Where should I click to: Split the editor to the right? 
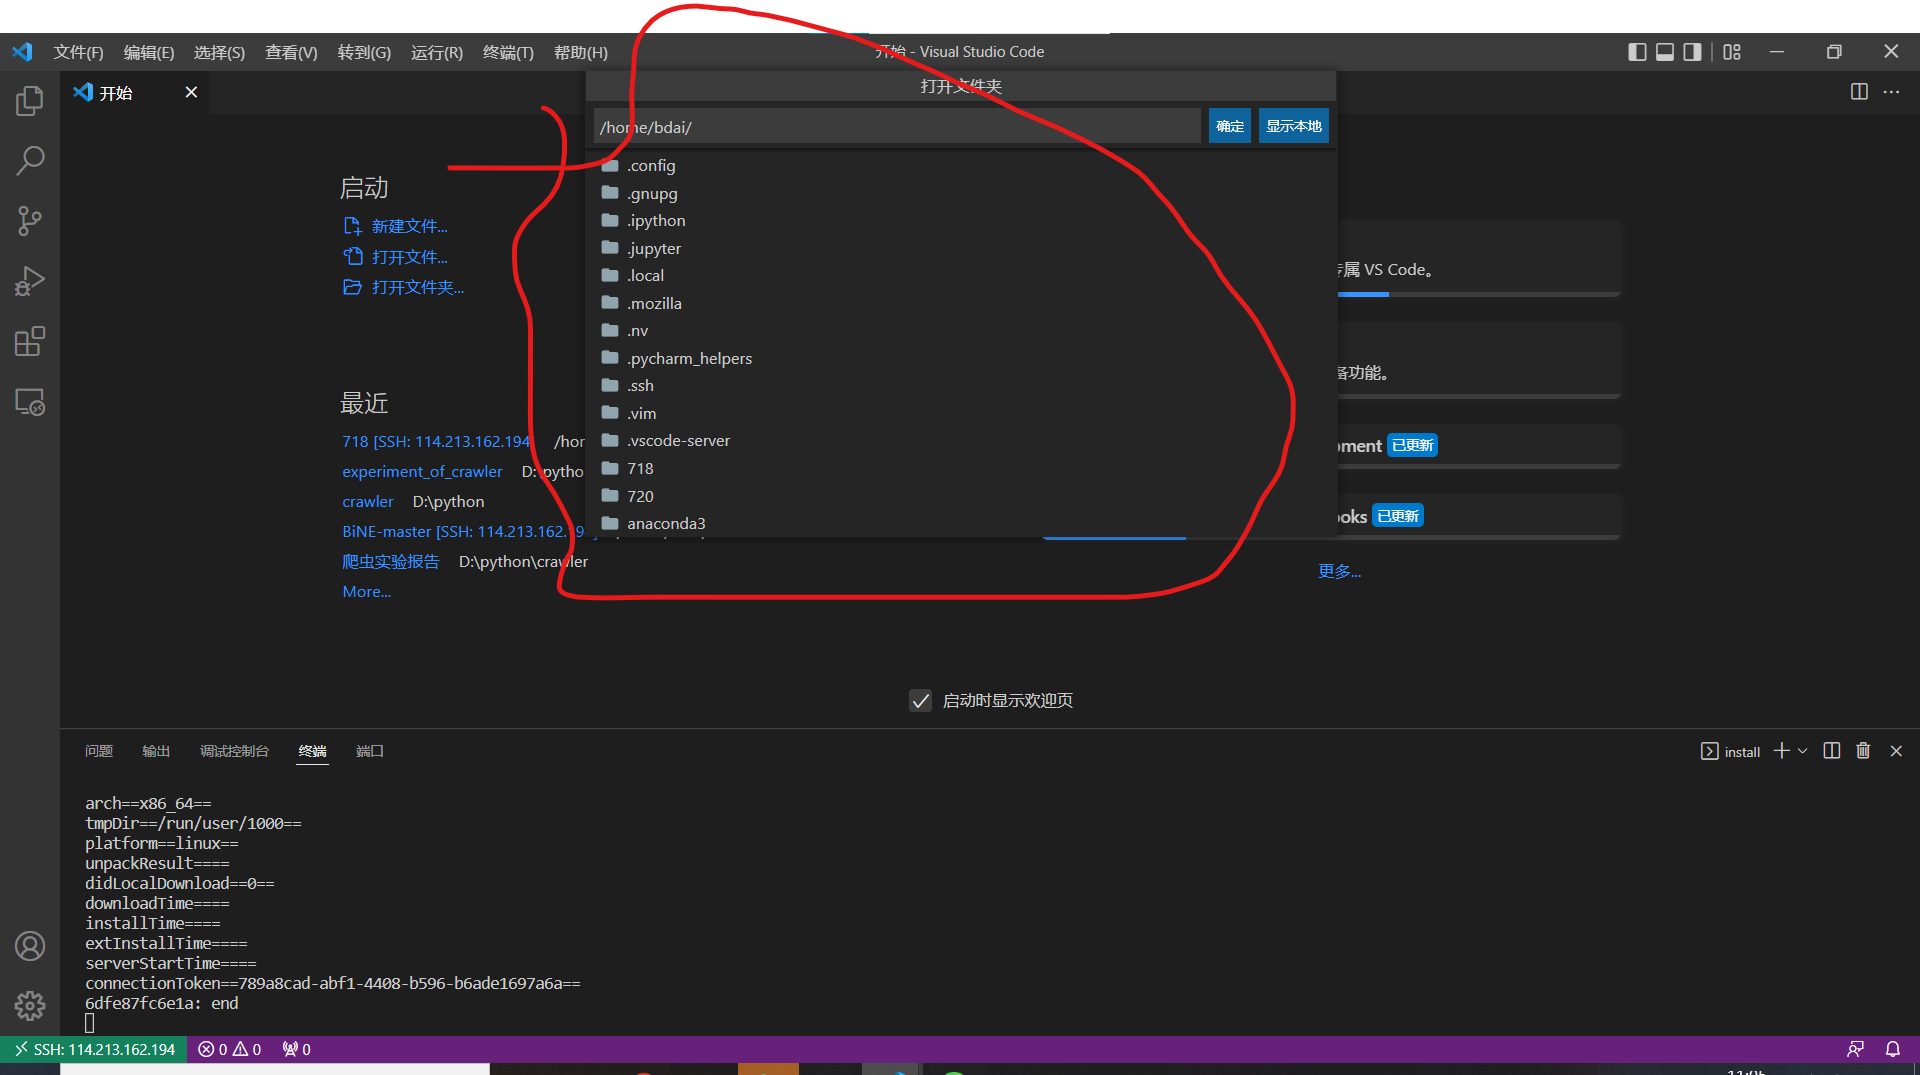(1859, 92)
